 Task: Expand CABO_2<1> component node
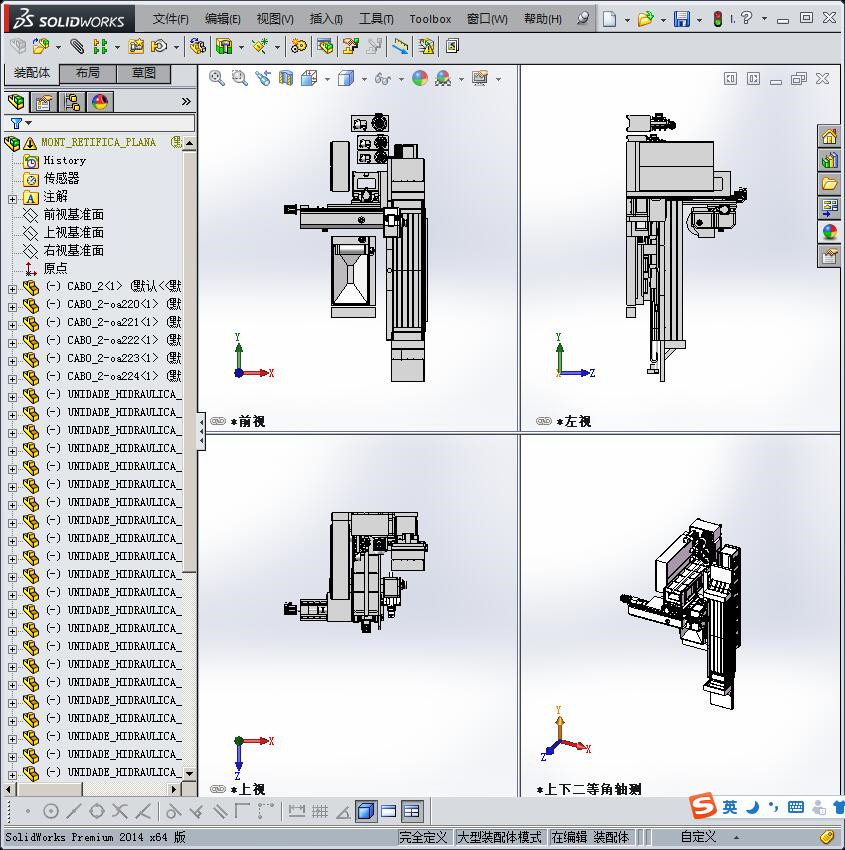point(12,289)
